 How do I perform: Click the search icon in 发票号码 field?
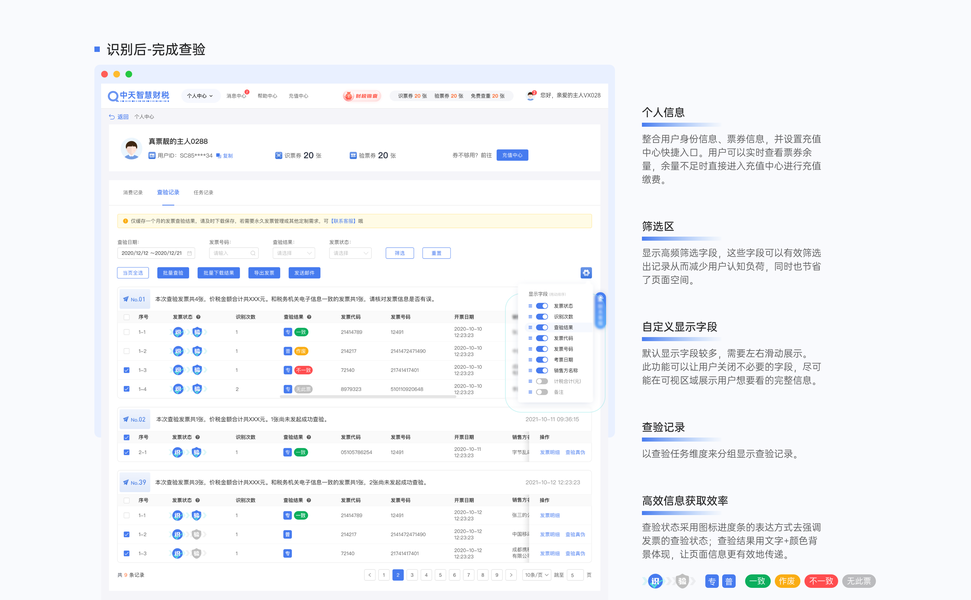253,253
